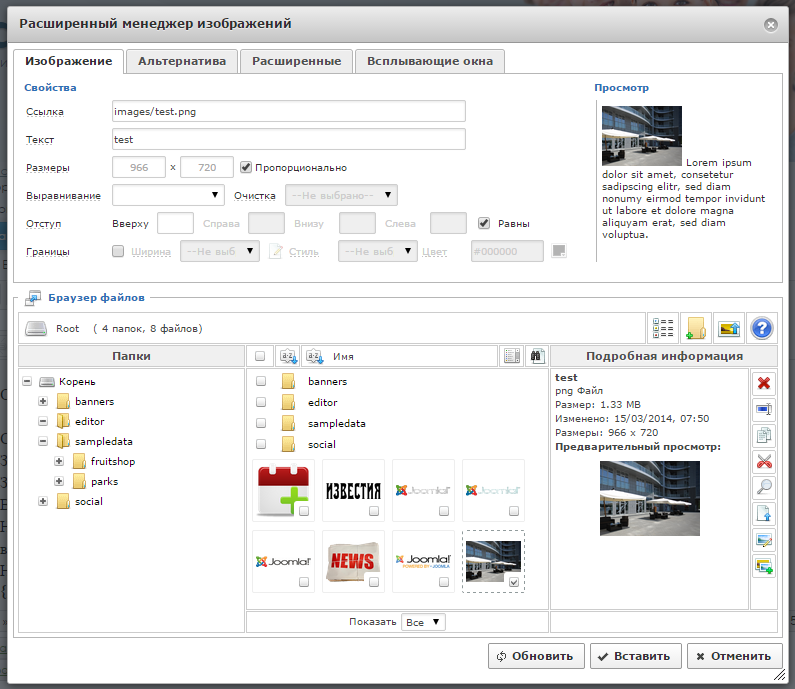
Task: Check the editor folder checkbox
Action: (x=261, y=402)
